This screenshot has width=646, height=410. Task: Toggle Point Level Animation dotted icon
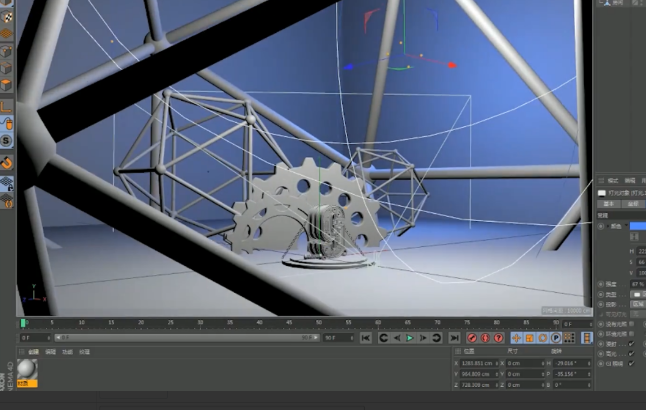[x=569, y=338]
